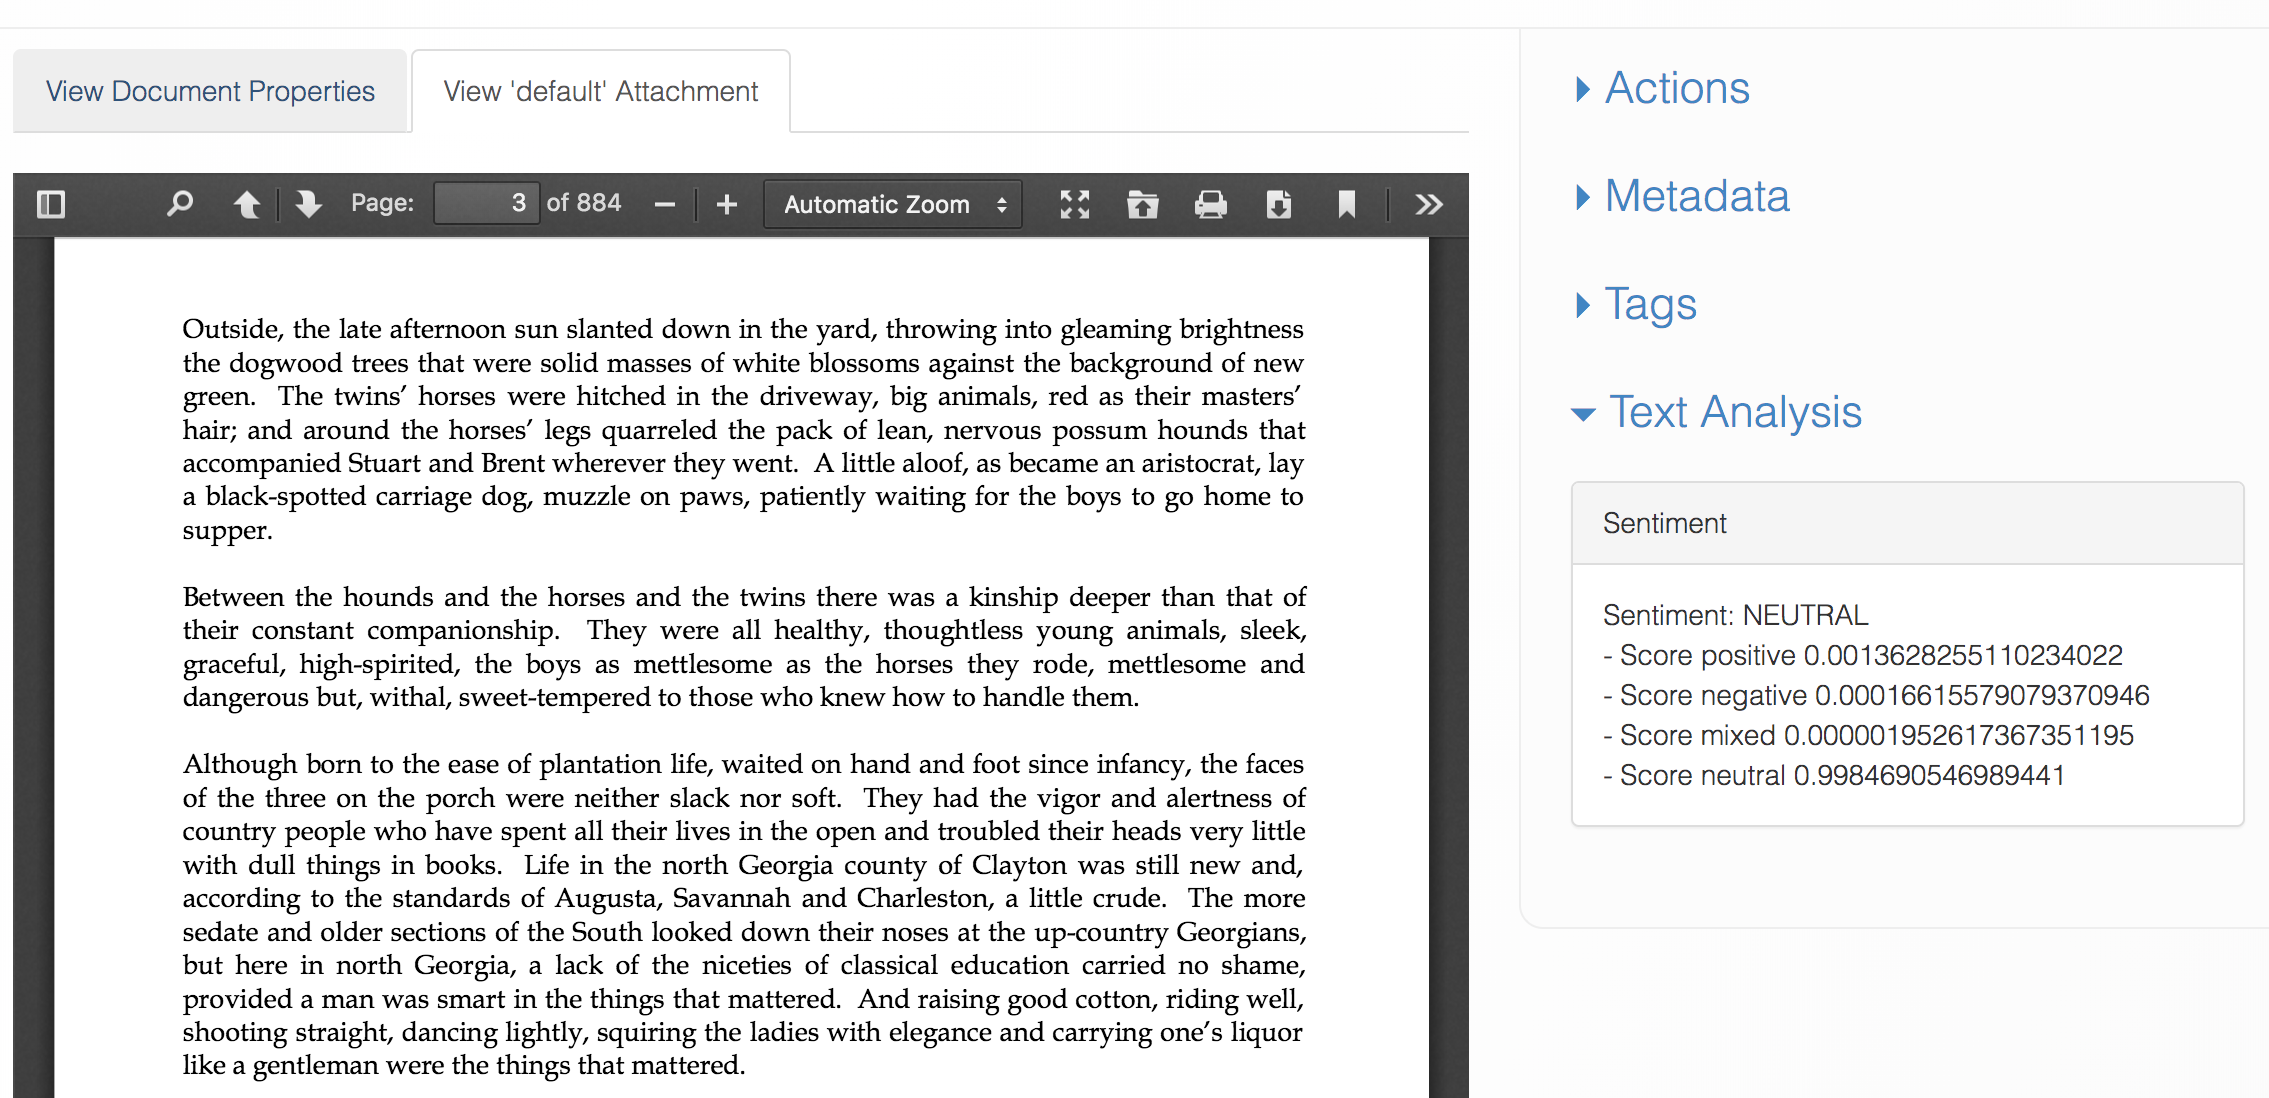The width and height of the screenshot is (2269, 1098).
Task: Open the find-in-document search tool
Action: coord(180,204)
